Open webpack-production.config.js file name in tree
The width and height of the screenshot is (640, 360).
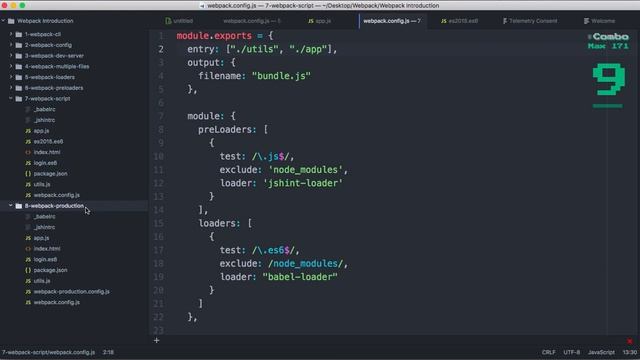71,291
